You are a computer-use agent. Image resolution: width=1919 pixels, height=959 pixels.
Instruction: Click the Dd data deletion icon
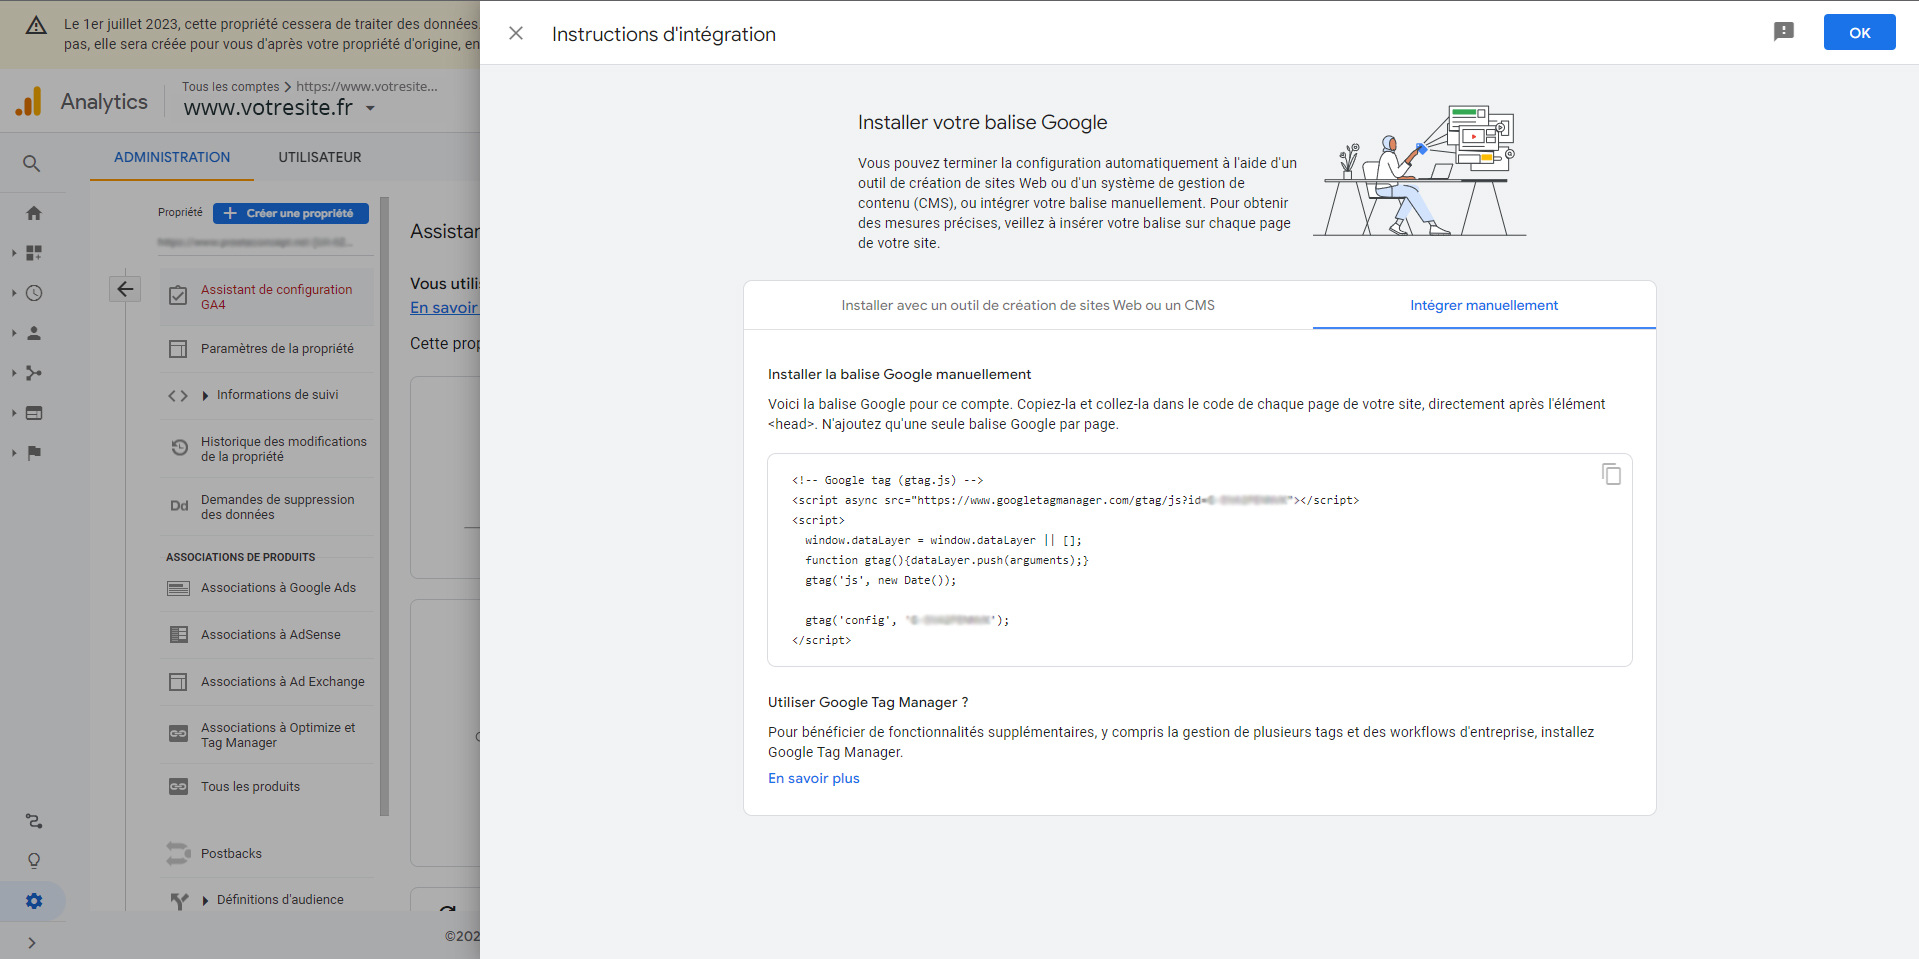point(179,506)
